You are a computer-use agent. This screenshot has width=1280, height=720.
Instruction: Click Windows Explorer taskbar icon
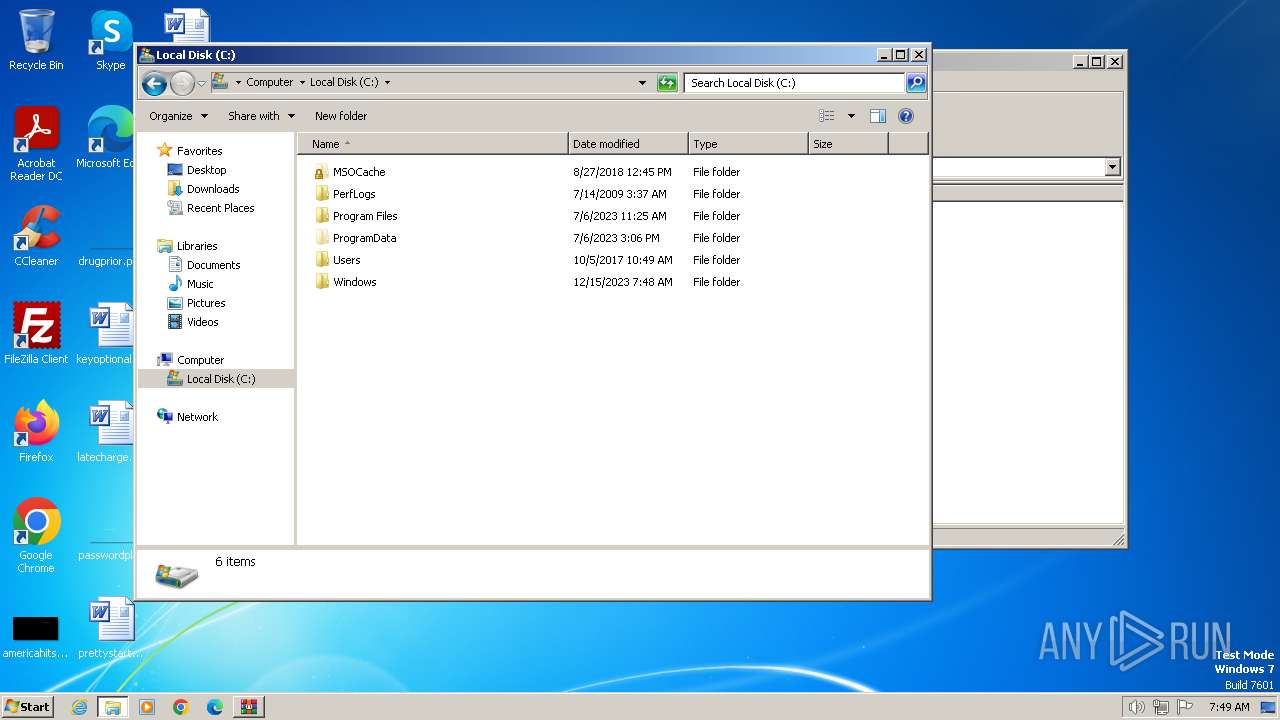(x=112, y=707)
